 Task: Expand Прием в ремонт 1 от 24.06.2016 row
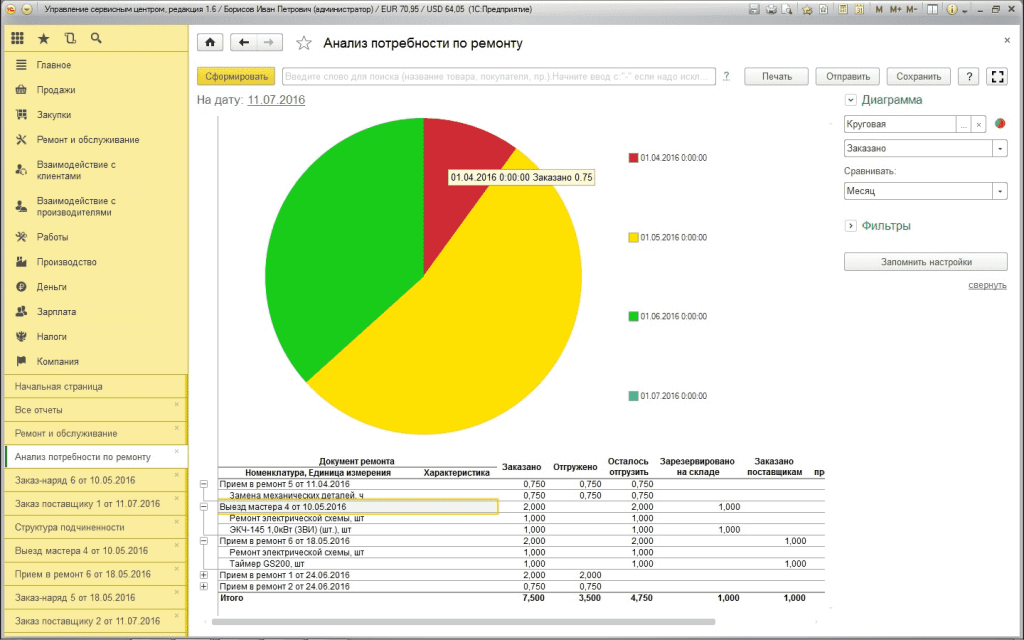click(x=204, y=575)
